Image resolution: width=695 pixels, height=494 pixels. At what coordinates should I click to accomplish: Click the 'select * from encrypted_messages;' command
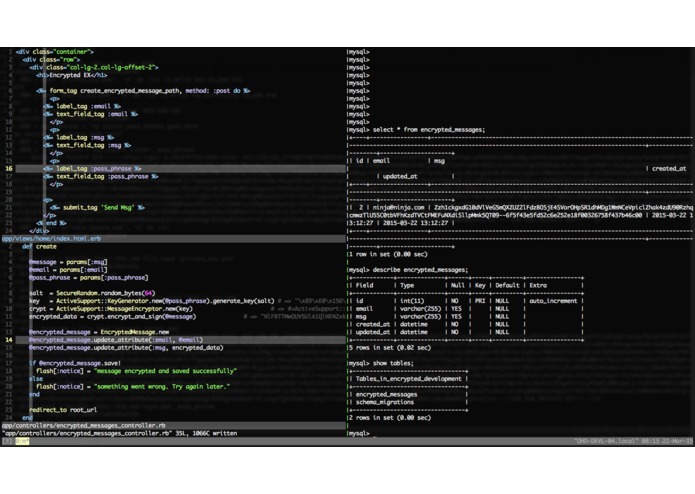click(429, 130)
